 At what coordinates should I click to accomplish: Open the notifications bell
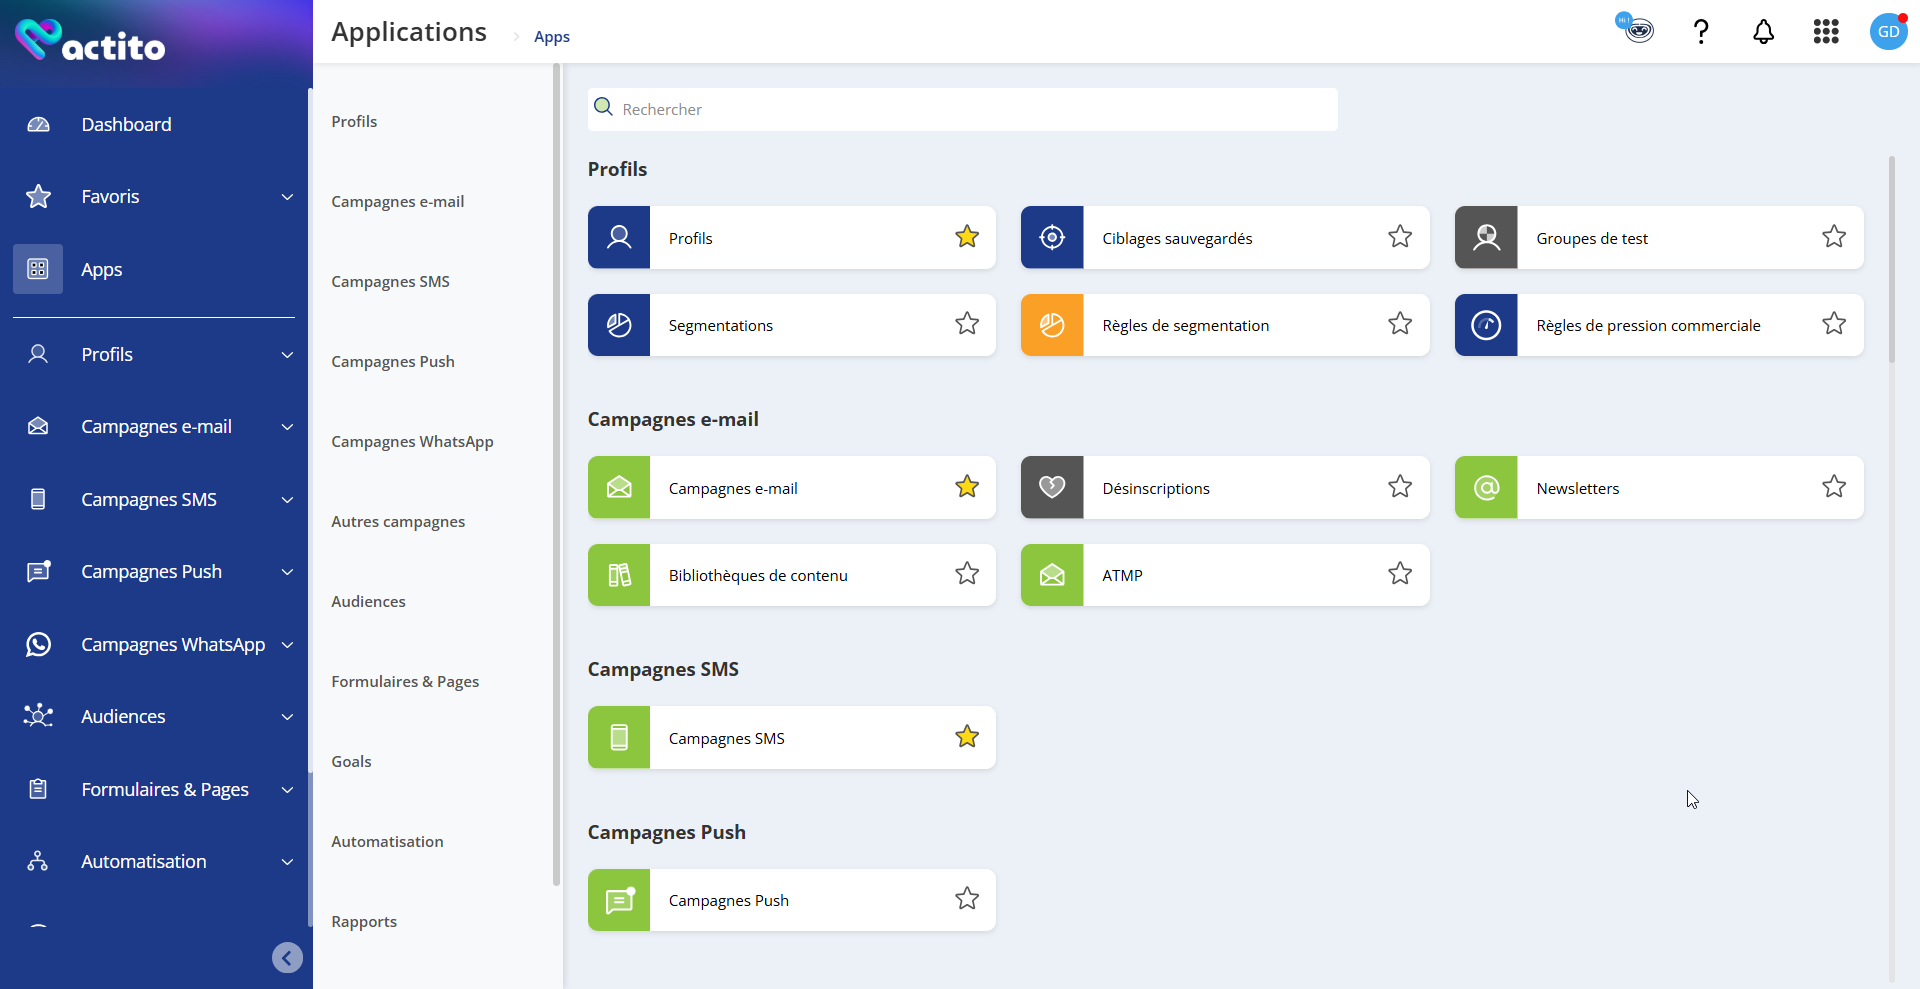[x=1763, y=32]
